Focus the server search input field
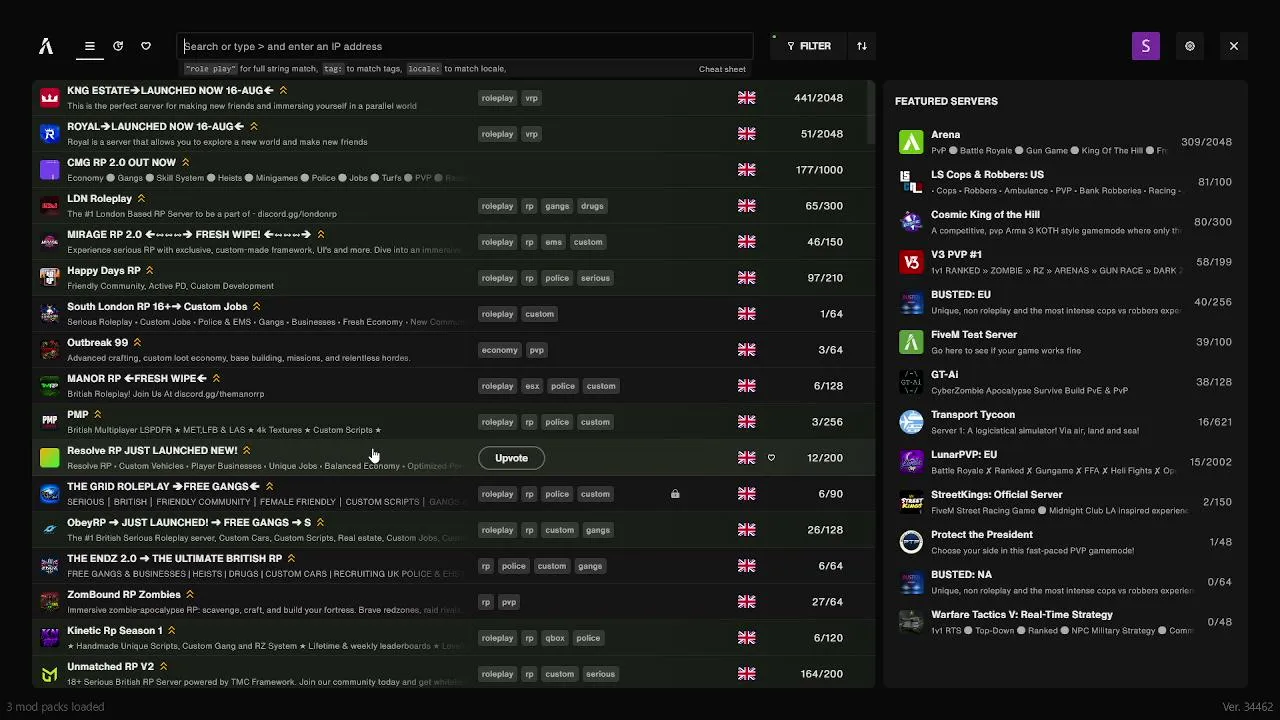 (465, 46)
